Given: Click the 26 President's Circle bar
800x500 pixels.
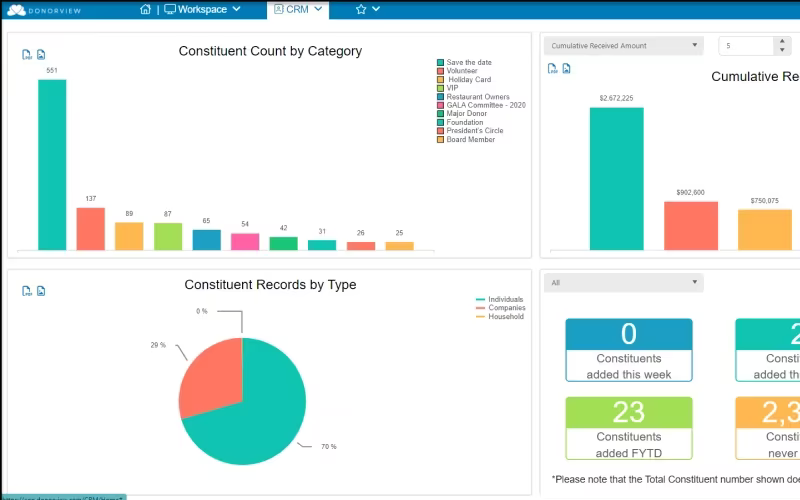Looking at the screenshot, I should 361,246.
